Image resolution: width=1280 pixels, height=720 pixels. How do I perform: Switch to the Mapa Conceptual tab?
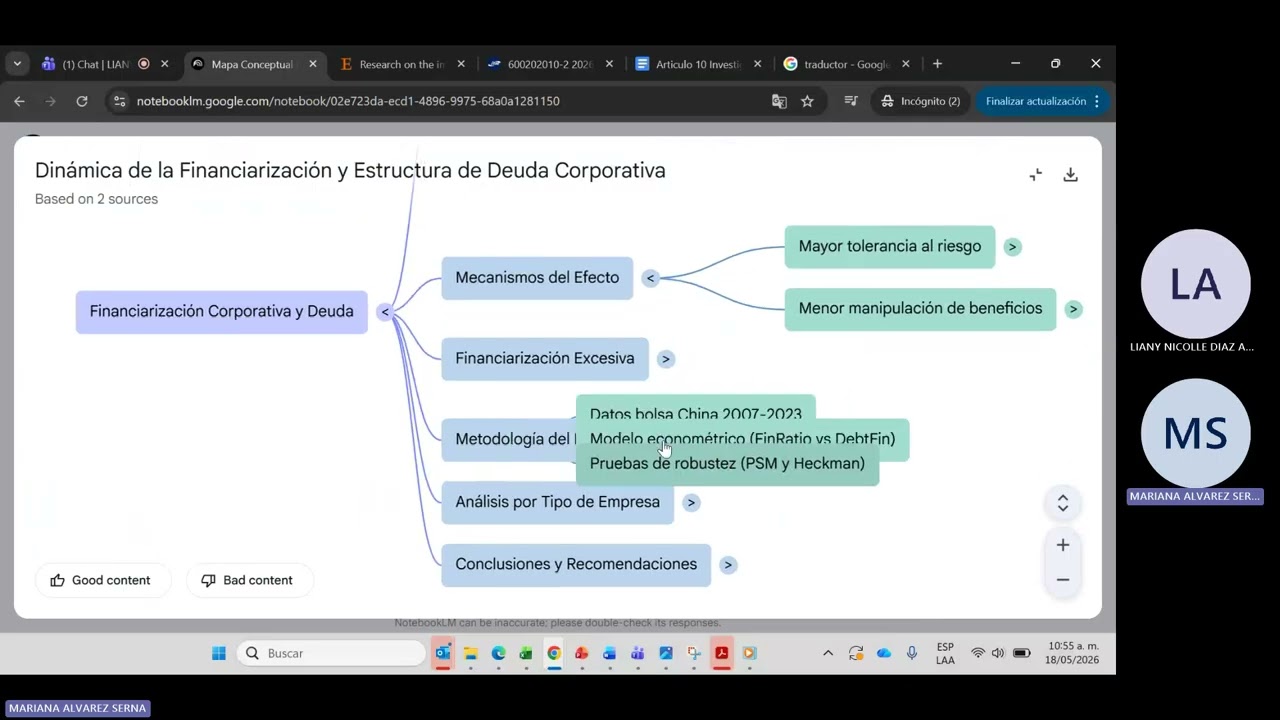click(252, 64)
